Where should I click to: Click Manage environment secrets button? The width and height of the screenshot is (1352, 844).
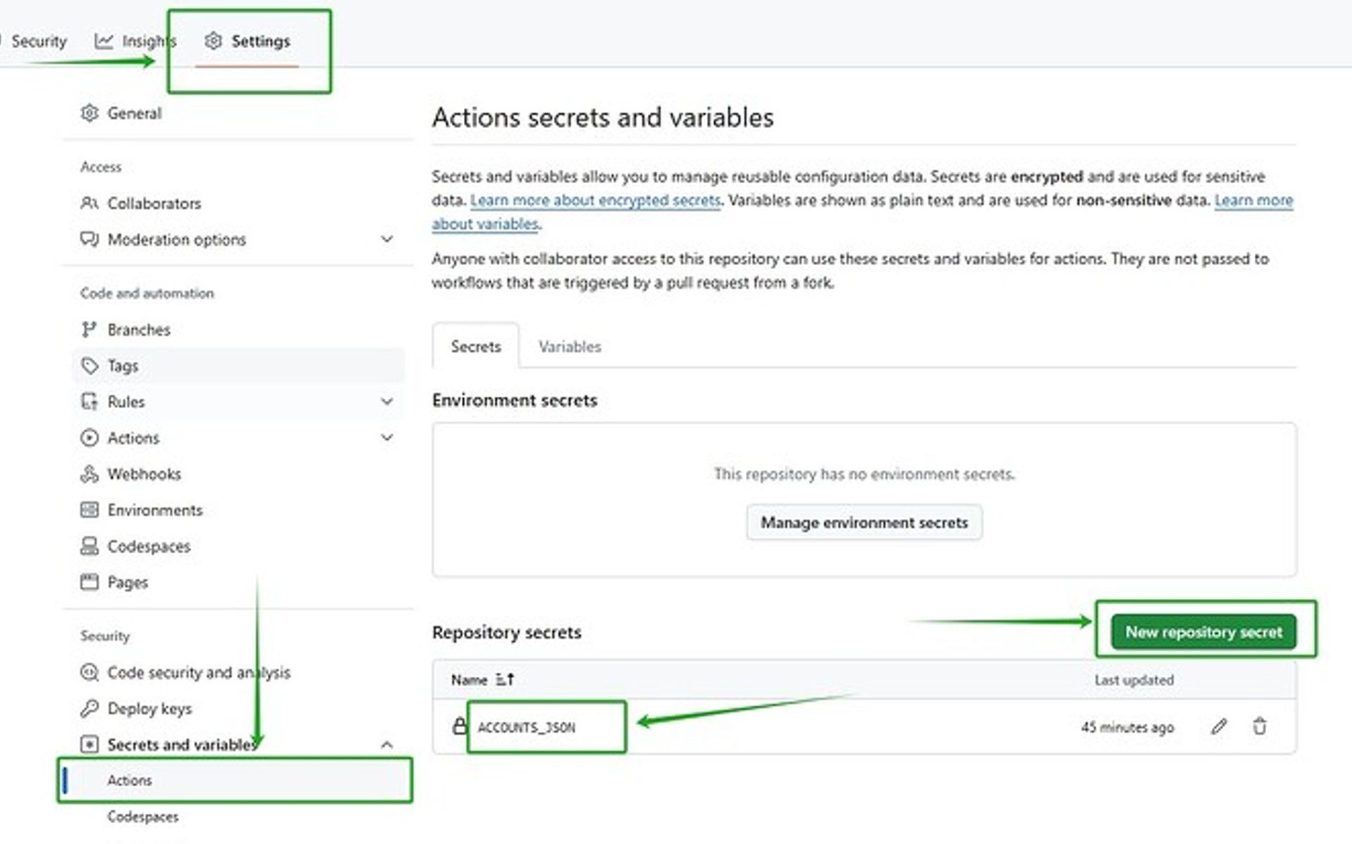[864, 523]
